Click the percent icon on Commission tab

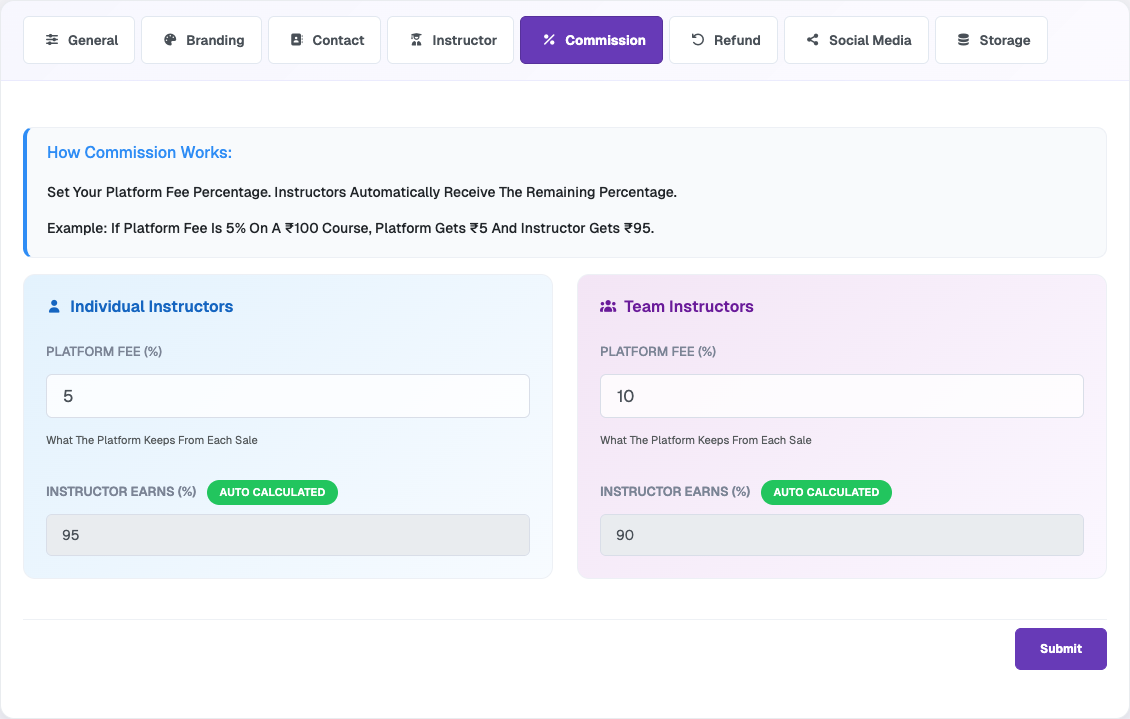click(549, 40)
